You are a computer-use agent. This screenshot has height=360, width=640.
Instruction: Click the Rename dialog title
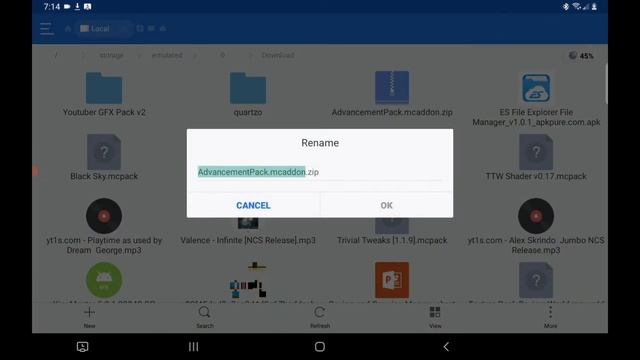tap(320, 143)
